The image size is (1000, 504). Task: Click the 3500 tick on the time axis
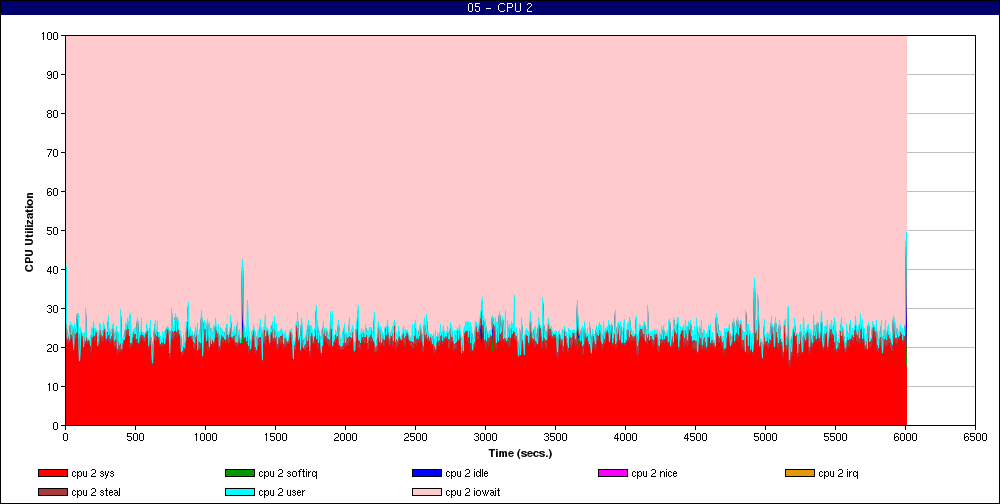point(555,438)
